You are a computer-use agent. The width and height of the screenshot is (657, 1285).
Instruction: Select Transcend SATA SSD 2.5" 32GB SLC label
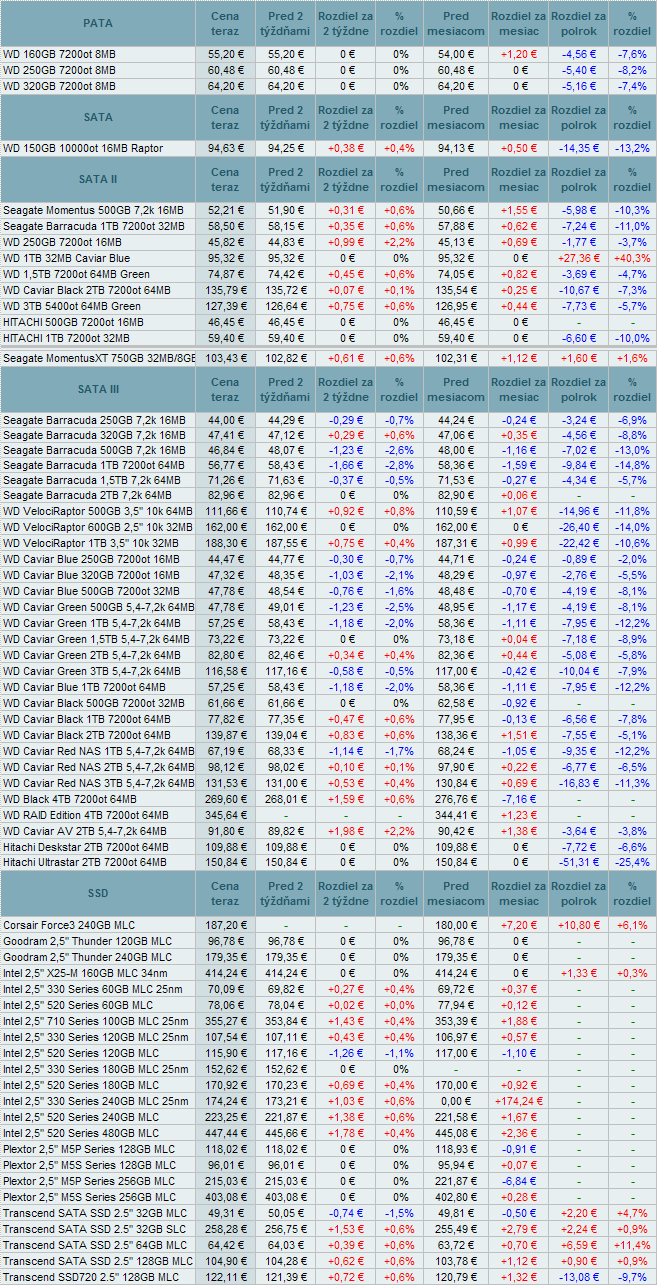(94, 1229)
